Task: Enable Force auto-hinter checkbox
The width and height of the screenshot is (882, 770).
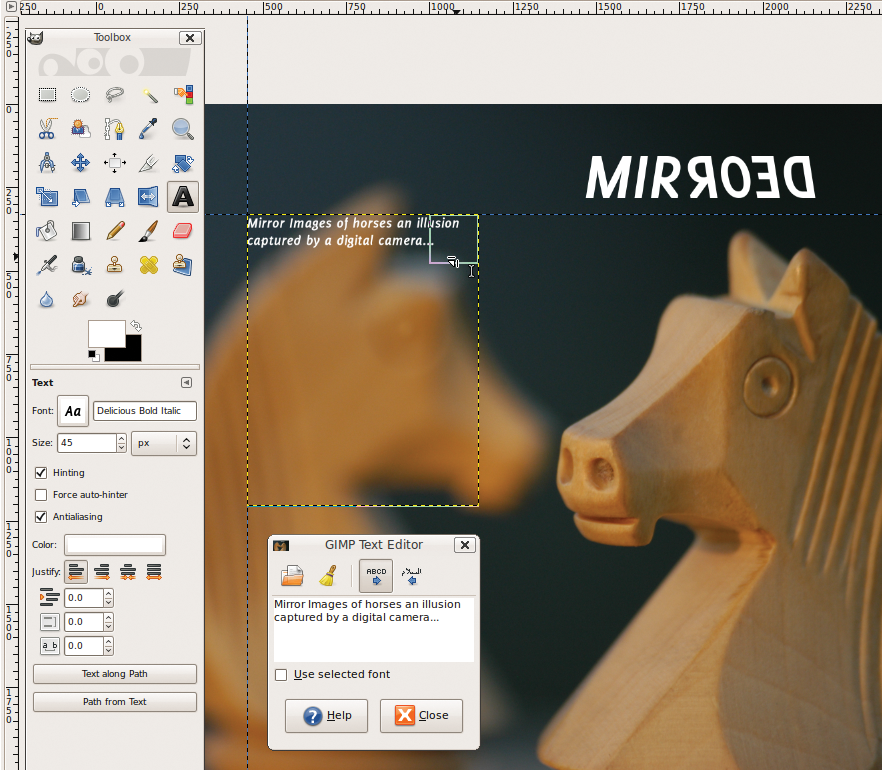Action: pos(41,495)
